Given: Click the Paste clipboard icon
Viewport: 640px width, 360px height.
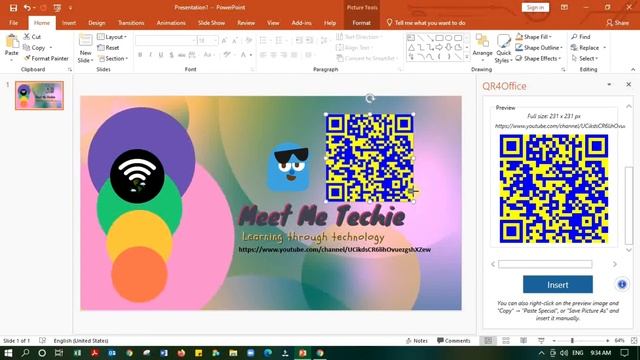Looking at the screenshot, I should coord(11,42).
